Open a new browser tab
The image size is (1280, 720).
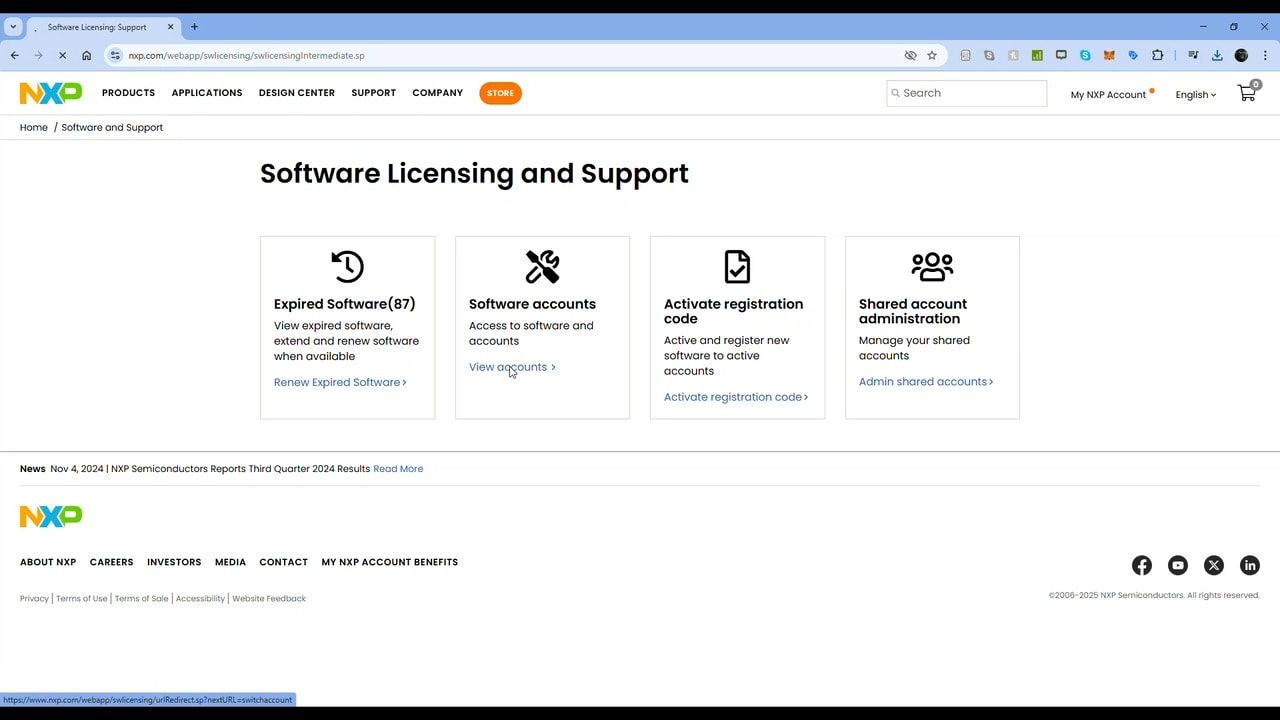pyautogui.click(x=194, y=27)
